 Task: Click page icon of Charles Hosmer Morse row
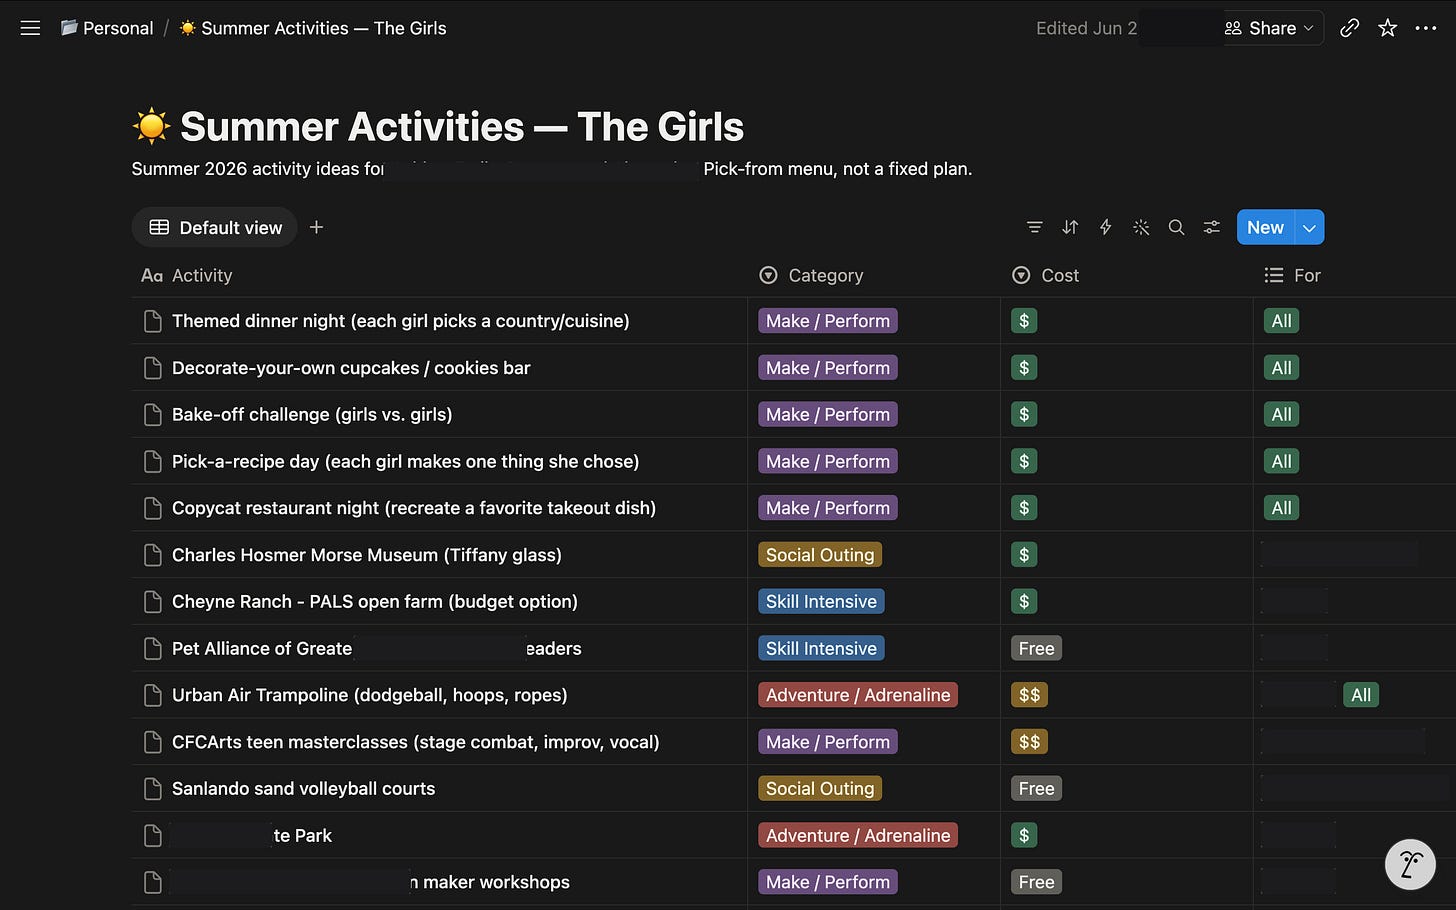[153, 555]
